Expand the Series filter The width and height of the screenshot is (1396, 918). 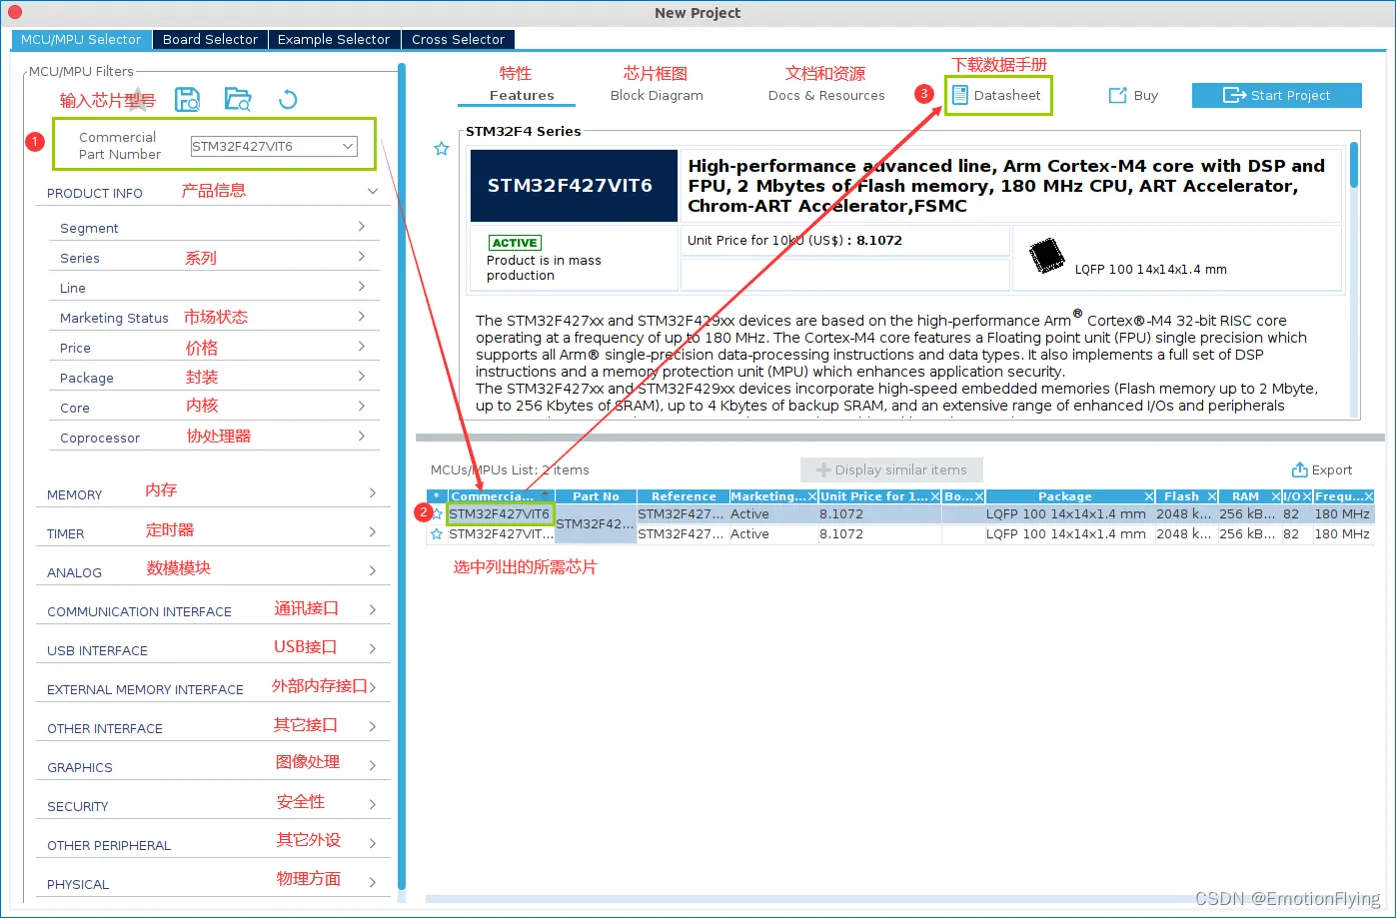pos(362,257)
